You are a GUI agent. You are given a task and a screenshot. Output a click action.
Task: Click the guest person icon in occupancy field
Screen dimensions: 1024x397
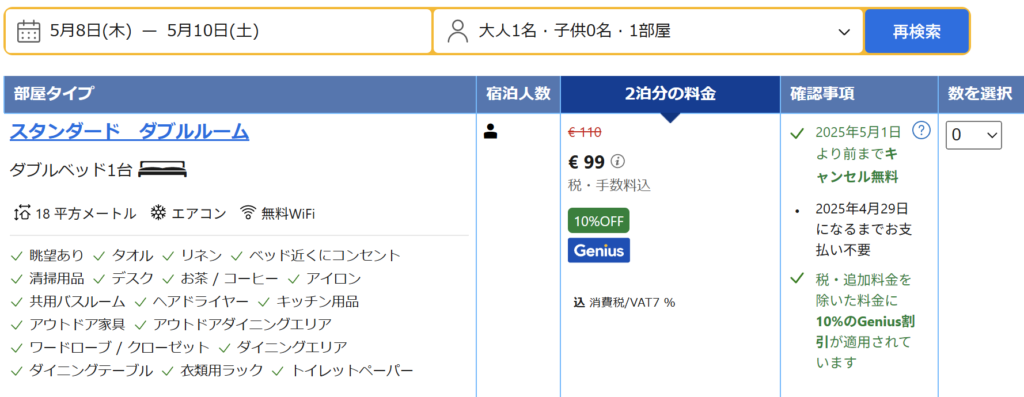(458, 31)
